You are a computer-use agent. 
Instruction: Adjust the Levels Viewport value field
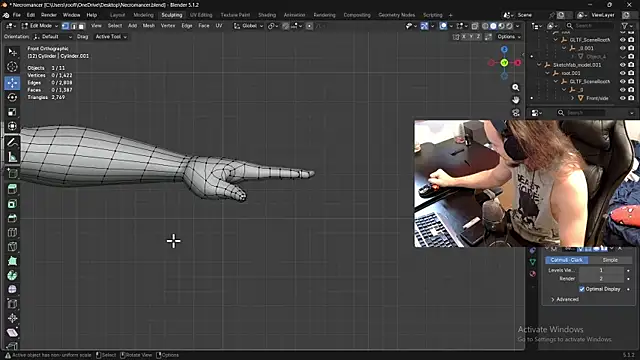point(601,270)
